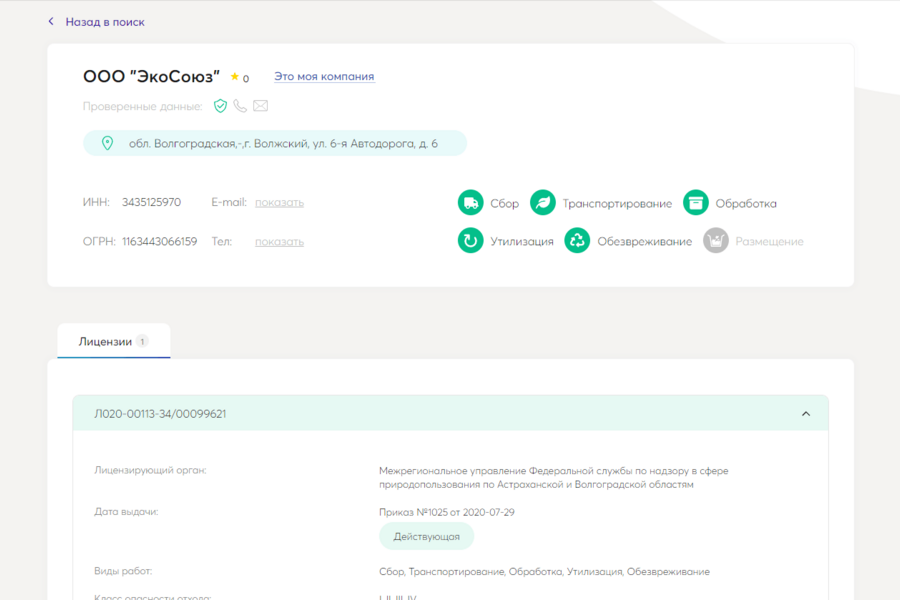900x600 pixels.
Task: Click the Утилизация circular arrow icon
Action: 470,241
